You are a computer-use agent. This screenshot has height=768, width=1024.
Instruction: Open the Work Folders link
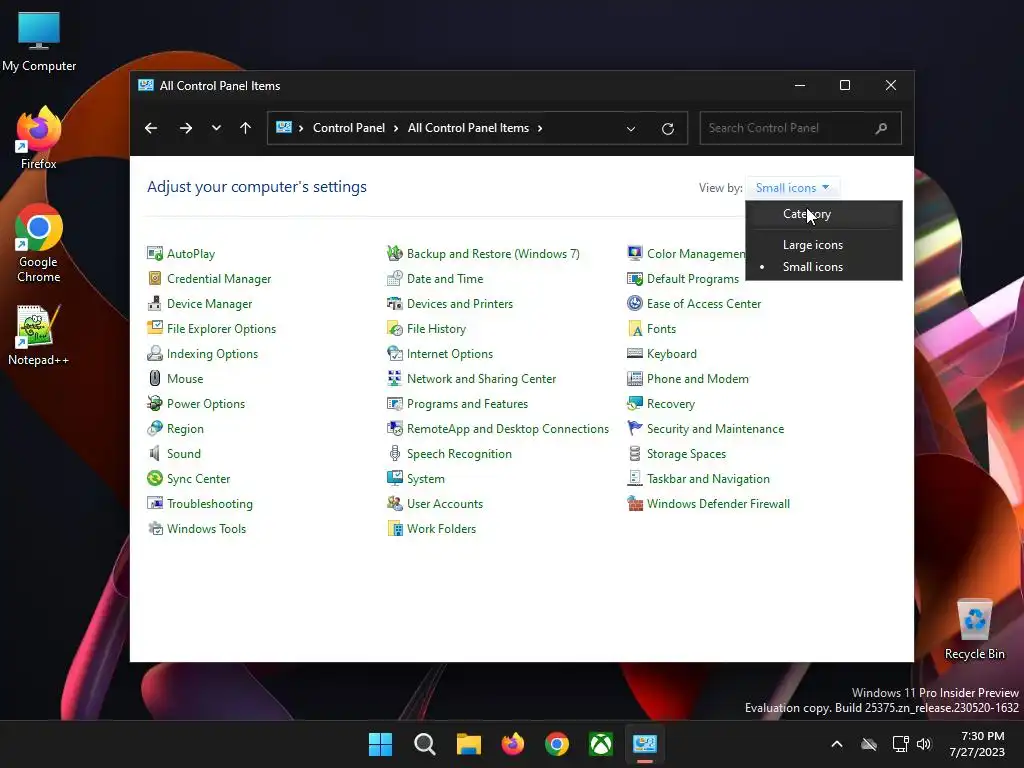[441, 528]
